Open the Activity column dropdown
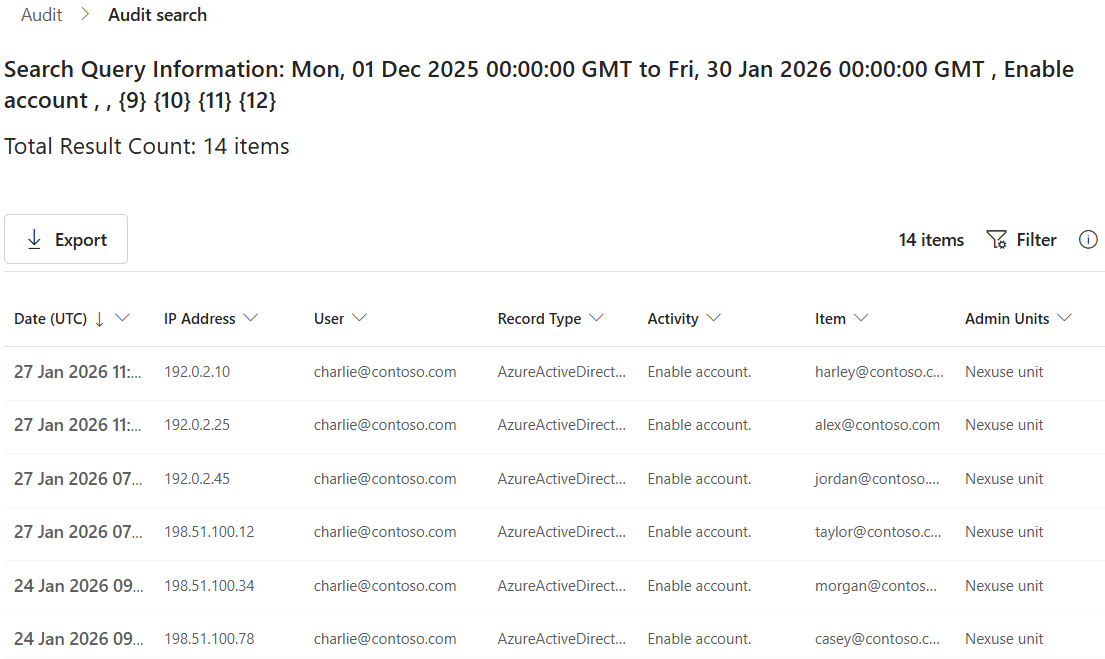Screen dimensions: 1105x659 tap(714, 318)
